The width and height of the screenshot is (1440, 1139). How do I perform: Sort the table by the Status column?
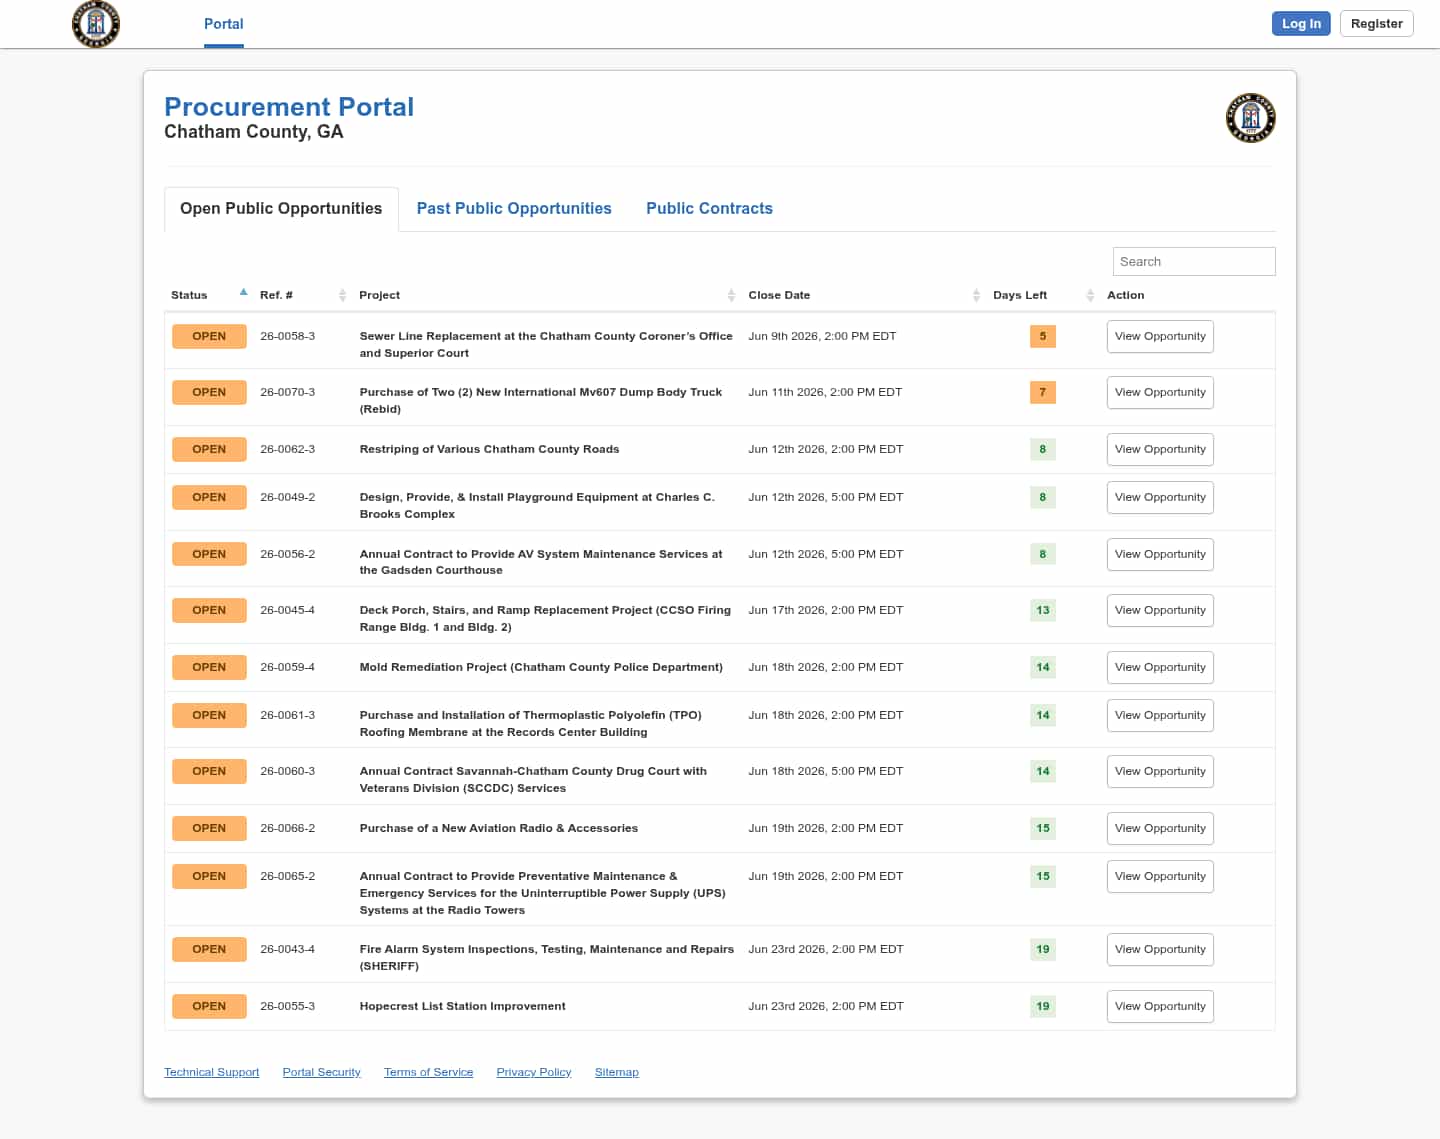coord(209,295)
